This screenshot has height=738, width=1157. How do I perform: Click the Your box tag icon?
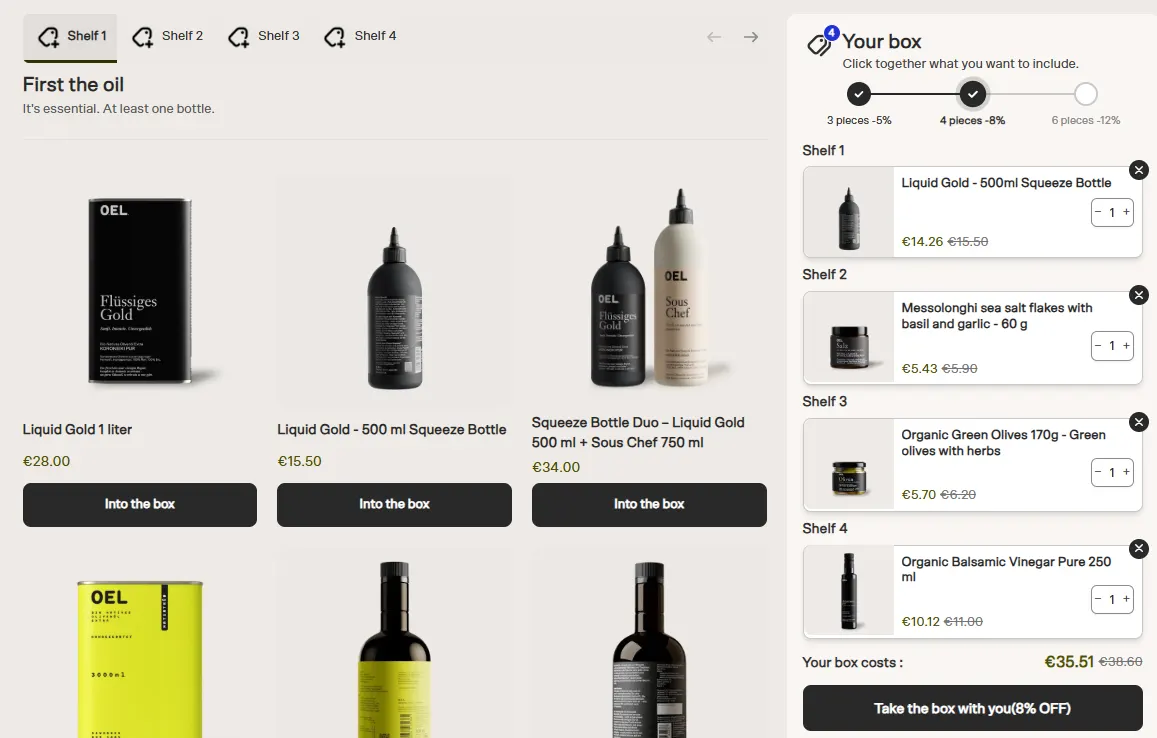[819, 44]
